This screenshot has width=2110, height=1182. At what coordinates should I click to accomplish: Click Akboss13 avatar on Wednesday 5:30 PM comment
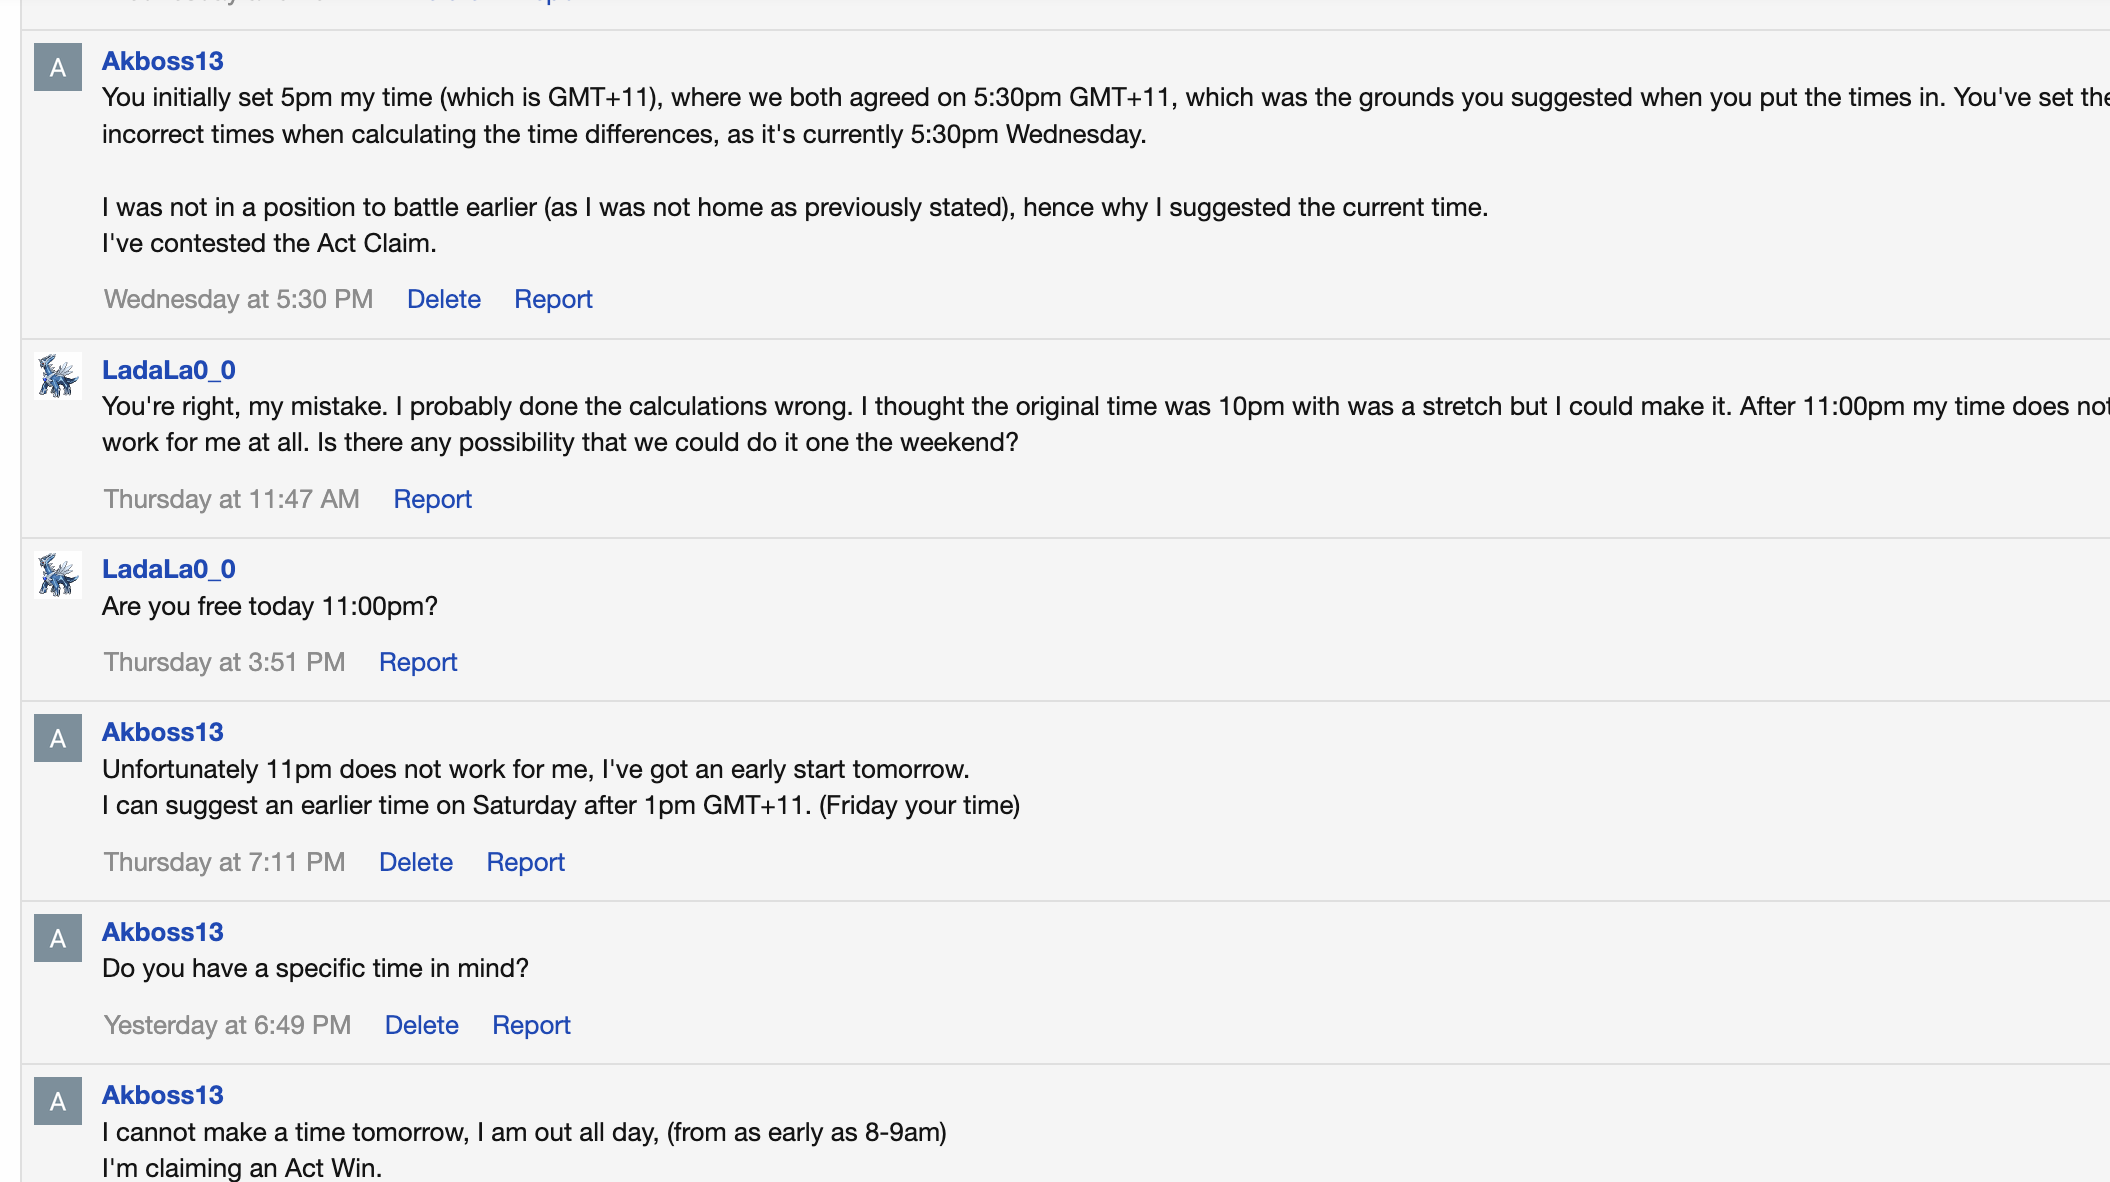point(58,67)
